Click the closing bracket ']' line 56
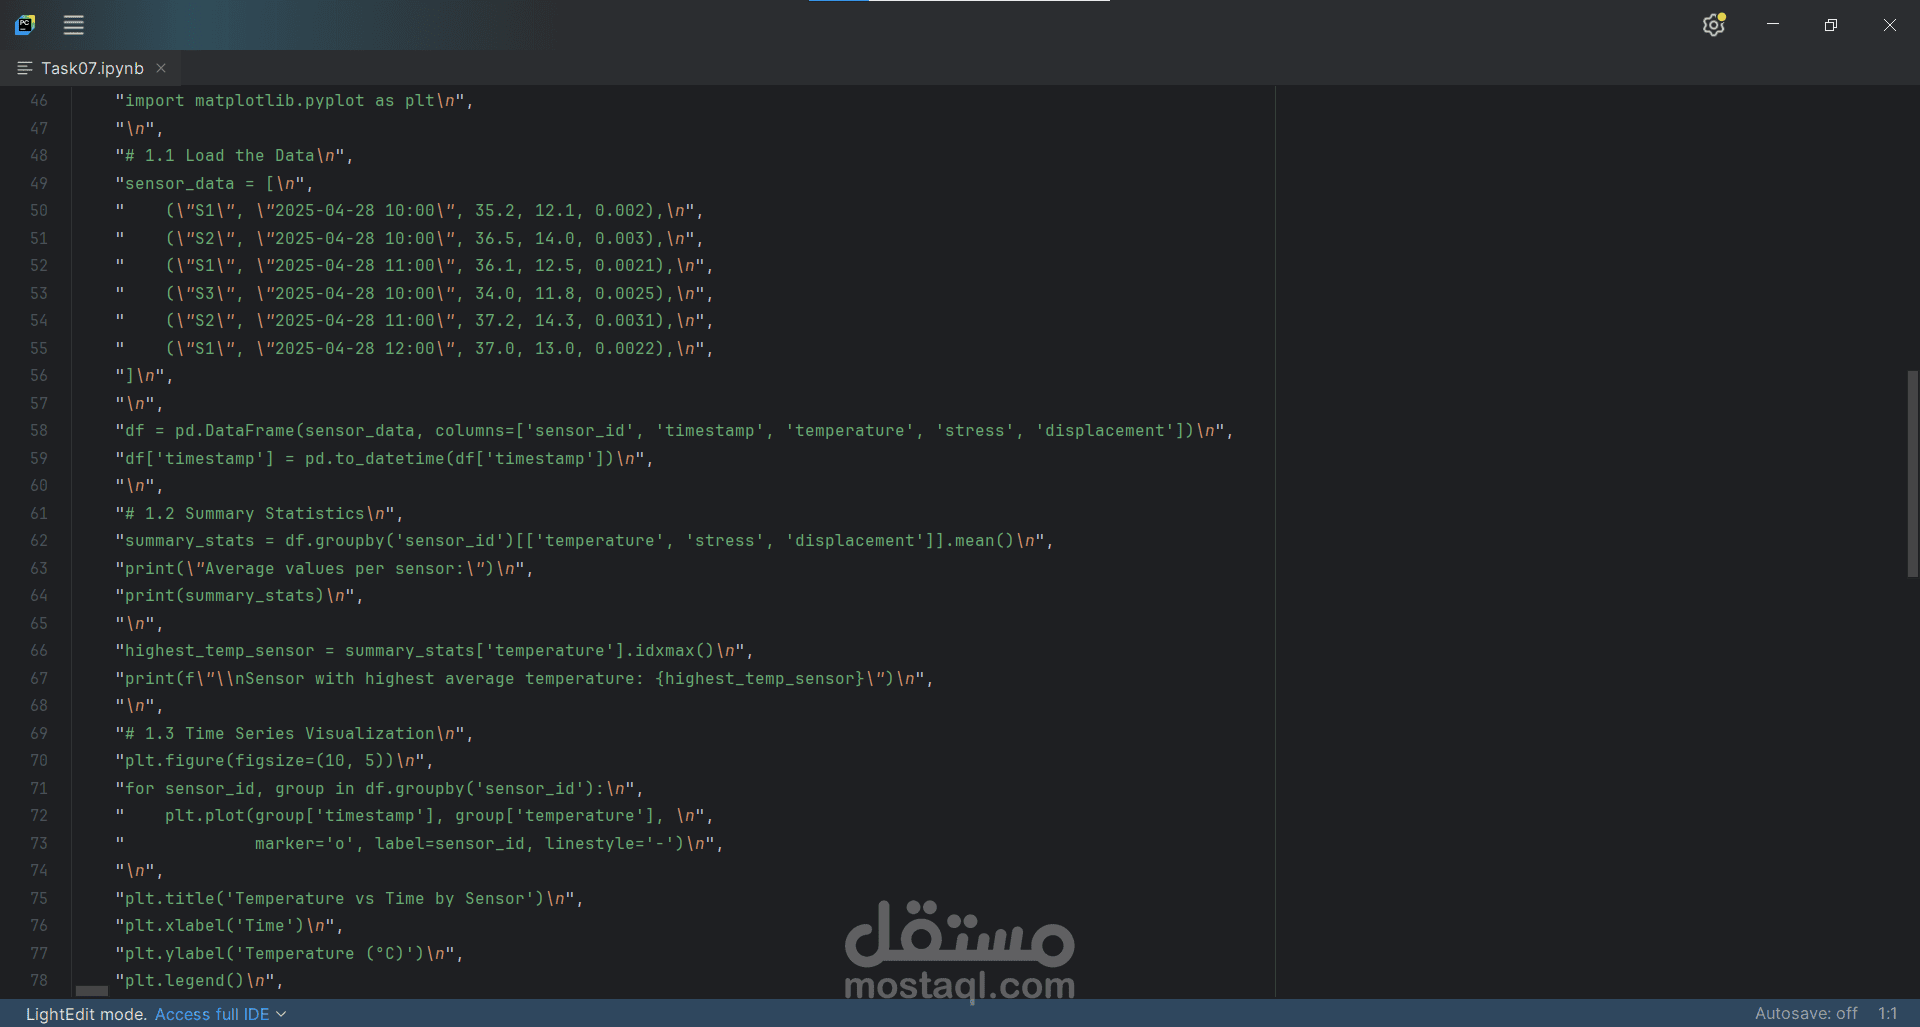1920x1027 pixels. pyautogui.click(x=144, y=376)
